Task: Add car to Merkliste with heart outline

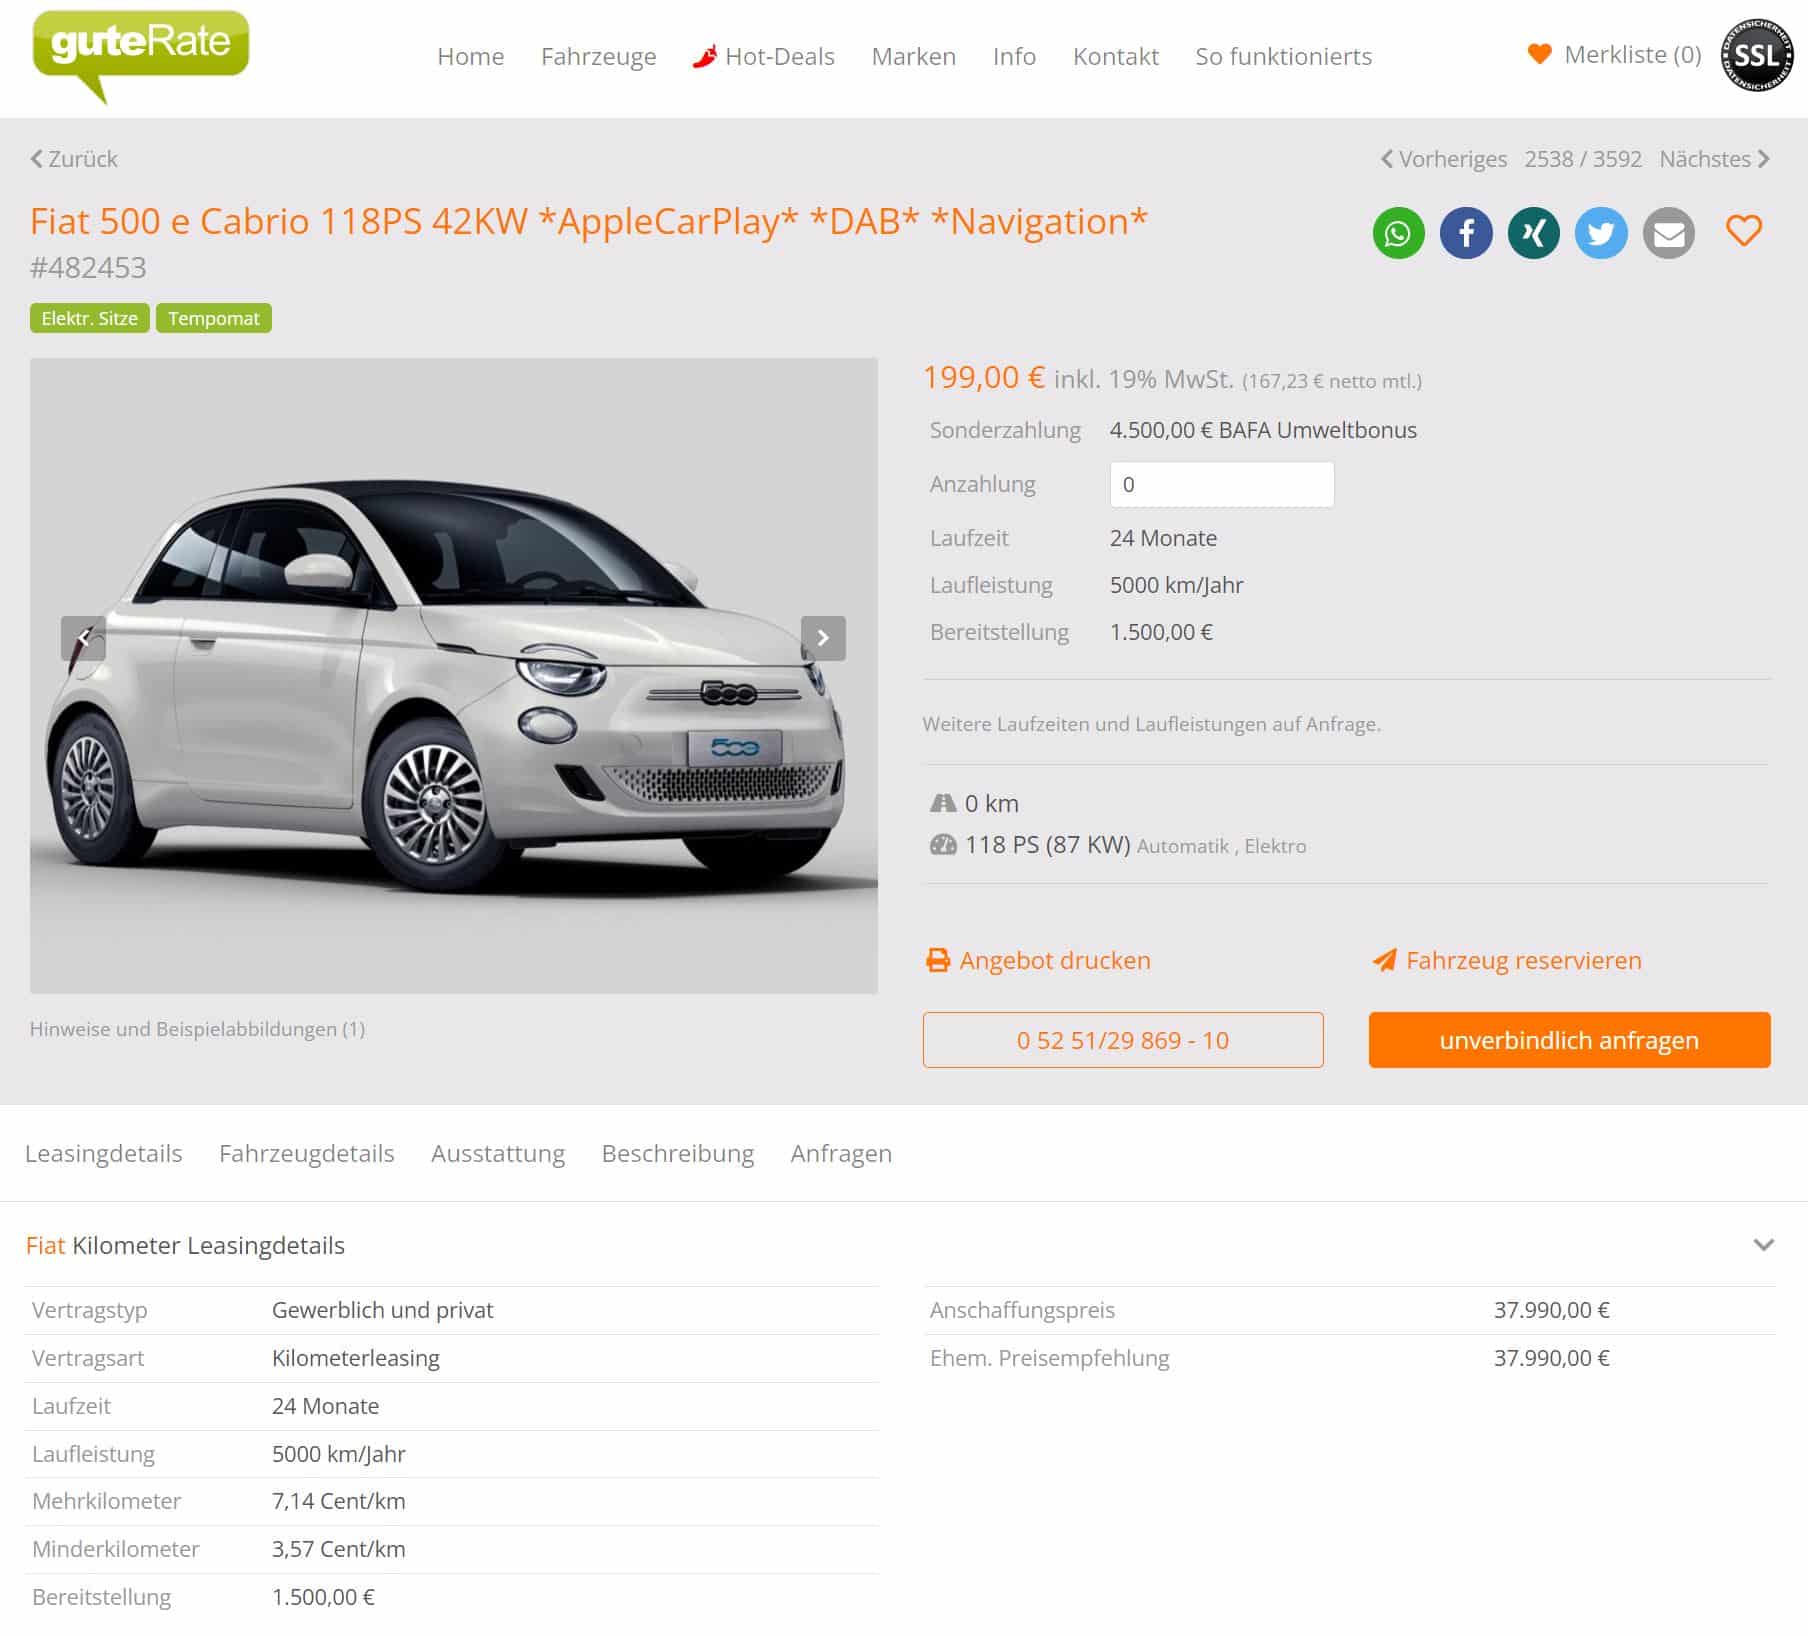Action: click(1744, 231)
